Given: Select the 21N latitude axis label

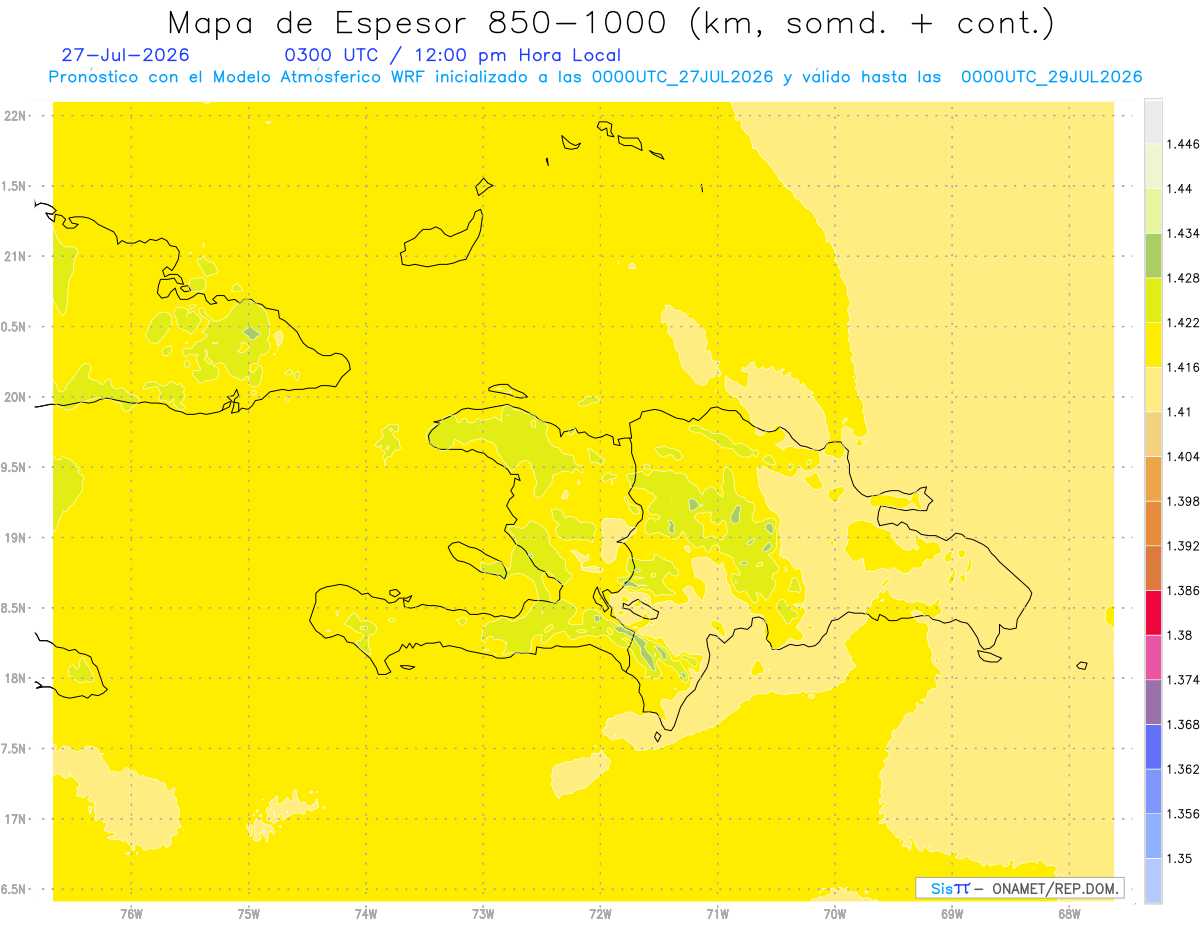Looking at the screenshot, I should point(14,256).
